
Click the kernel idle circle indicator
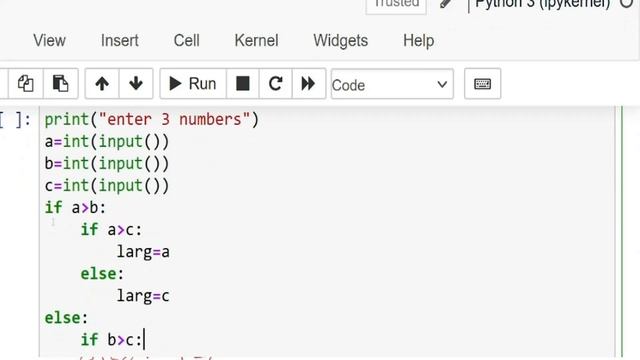(627, 3)
